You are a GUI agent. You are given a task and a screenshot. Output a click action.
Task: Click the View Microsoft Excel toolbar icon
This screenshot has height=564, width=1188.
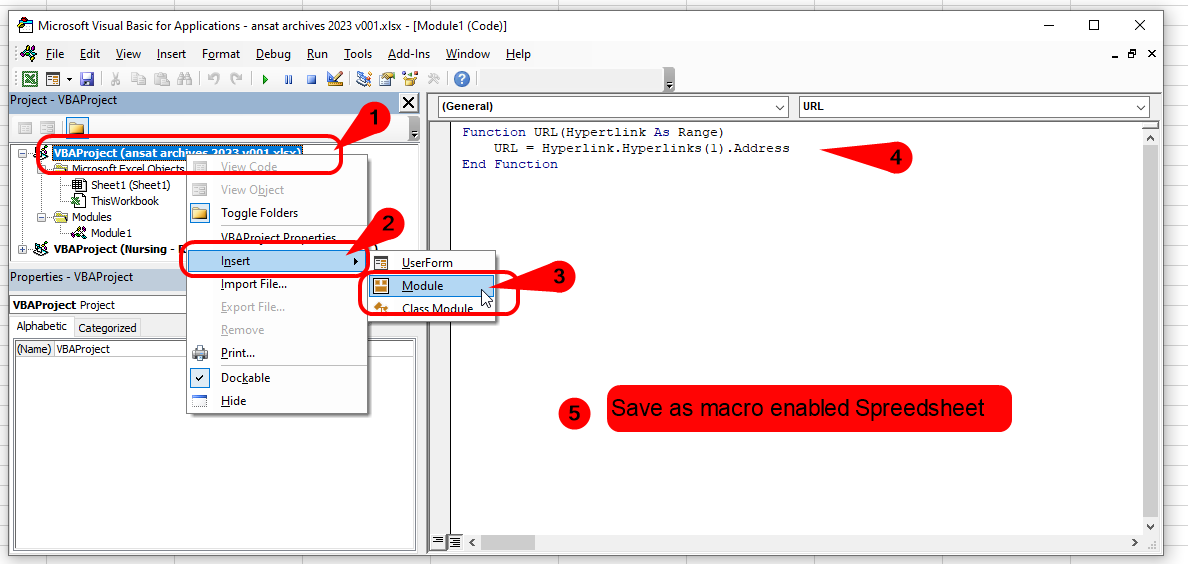pos(30,79)
